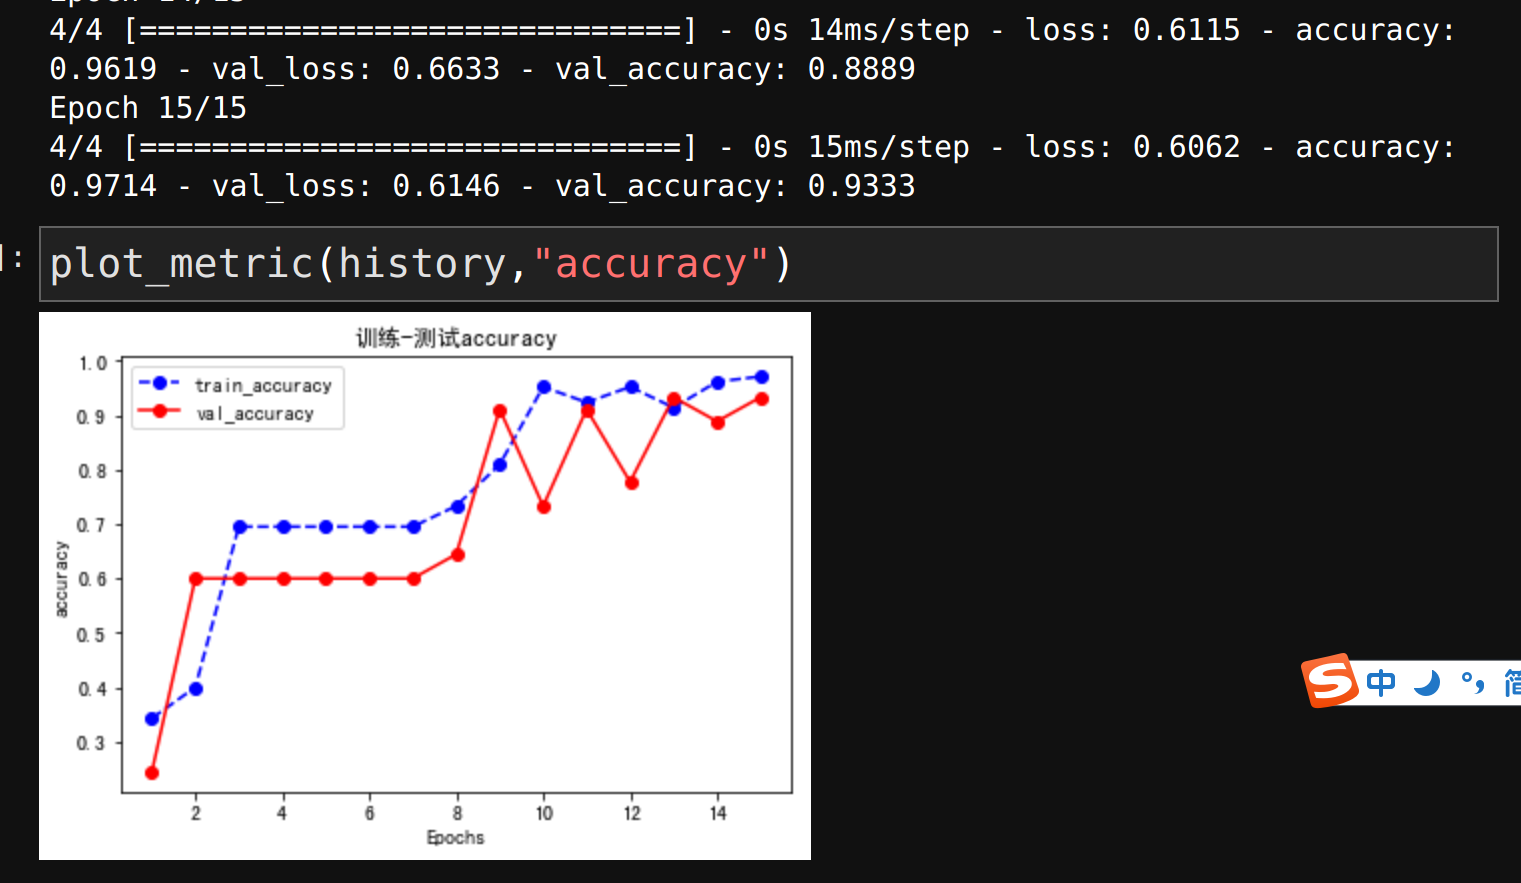Click the 'val_loss: 0.6146' text
This screenshot has width=1521, height=883.
pos(356,186)
